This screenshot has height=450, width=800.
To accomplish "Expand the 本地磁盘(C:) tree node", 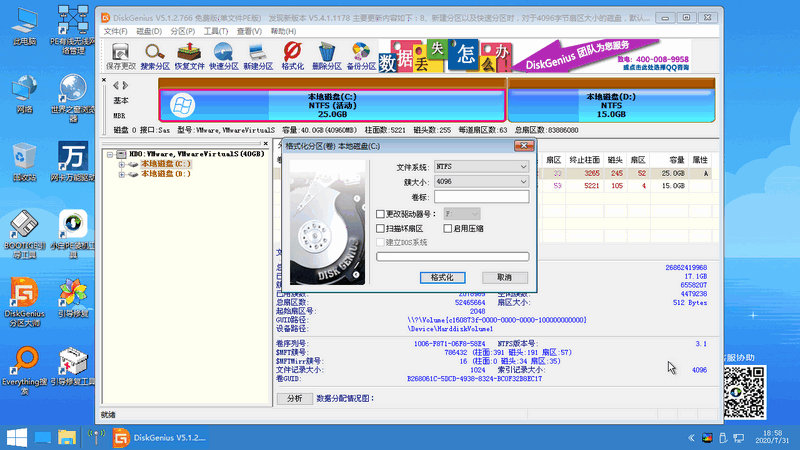I will click(x=122, y=163).
